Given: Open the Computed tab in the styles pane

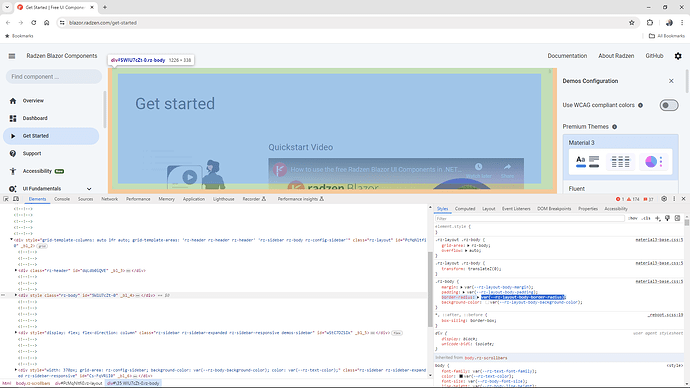Looking at the screenshot, I should click(465, 209).
